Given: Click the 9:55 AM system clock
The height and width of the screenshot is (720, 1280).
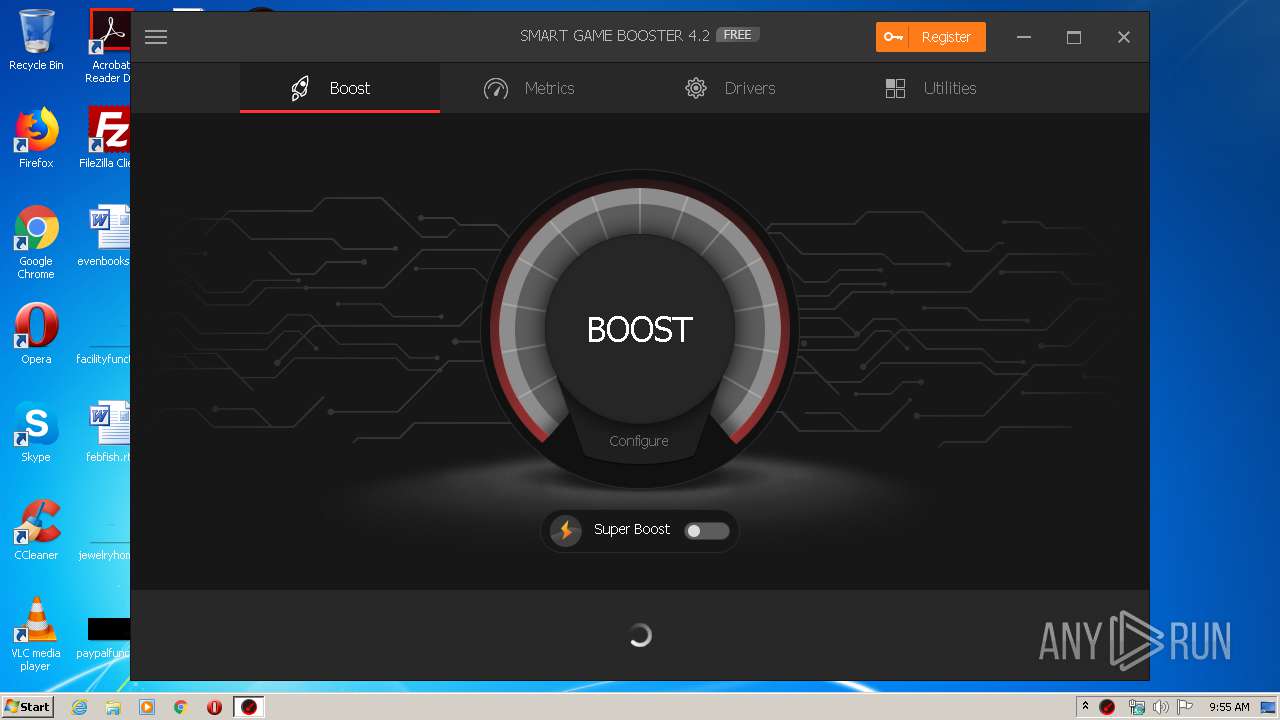Looking at the screenshot, I should tap(1229, 707).
